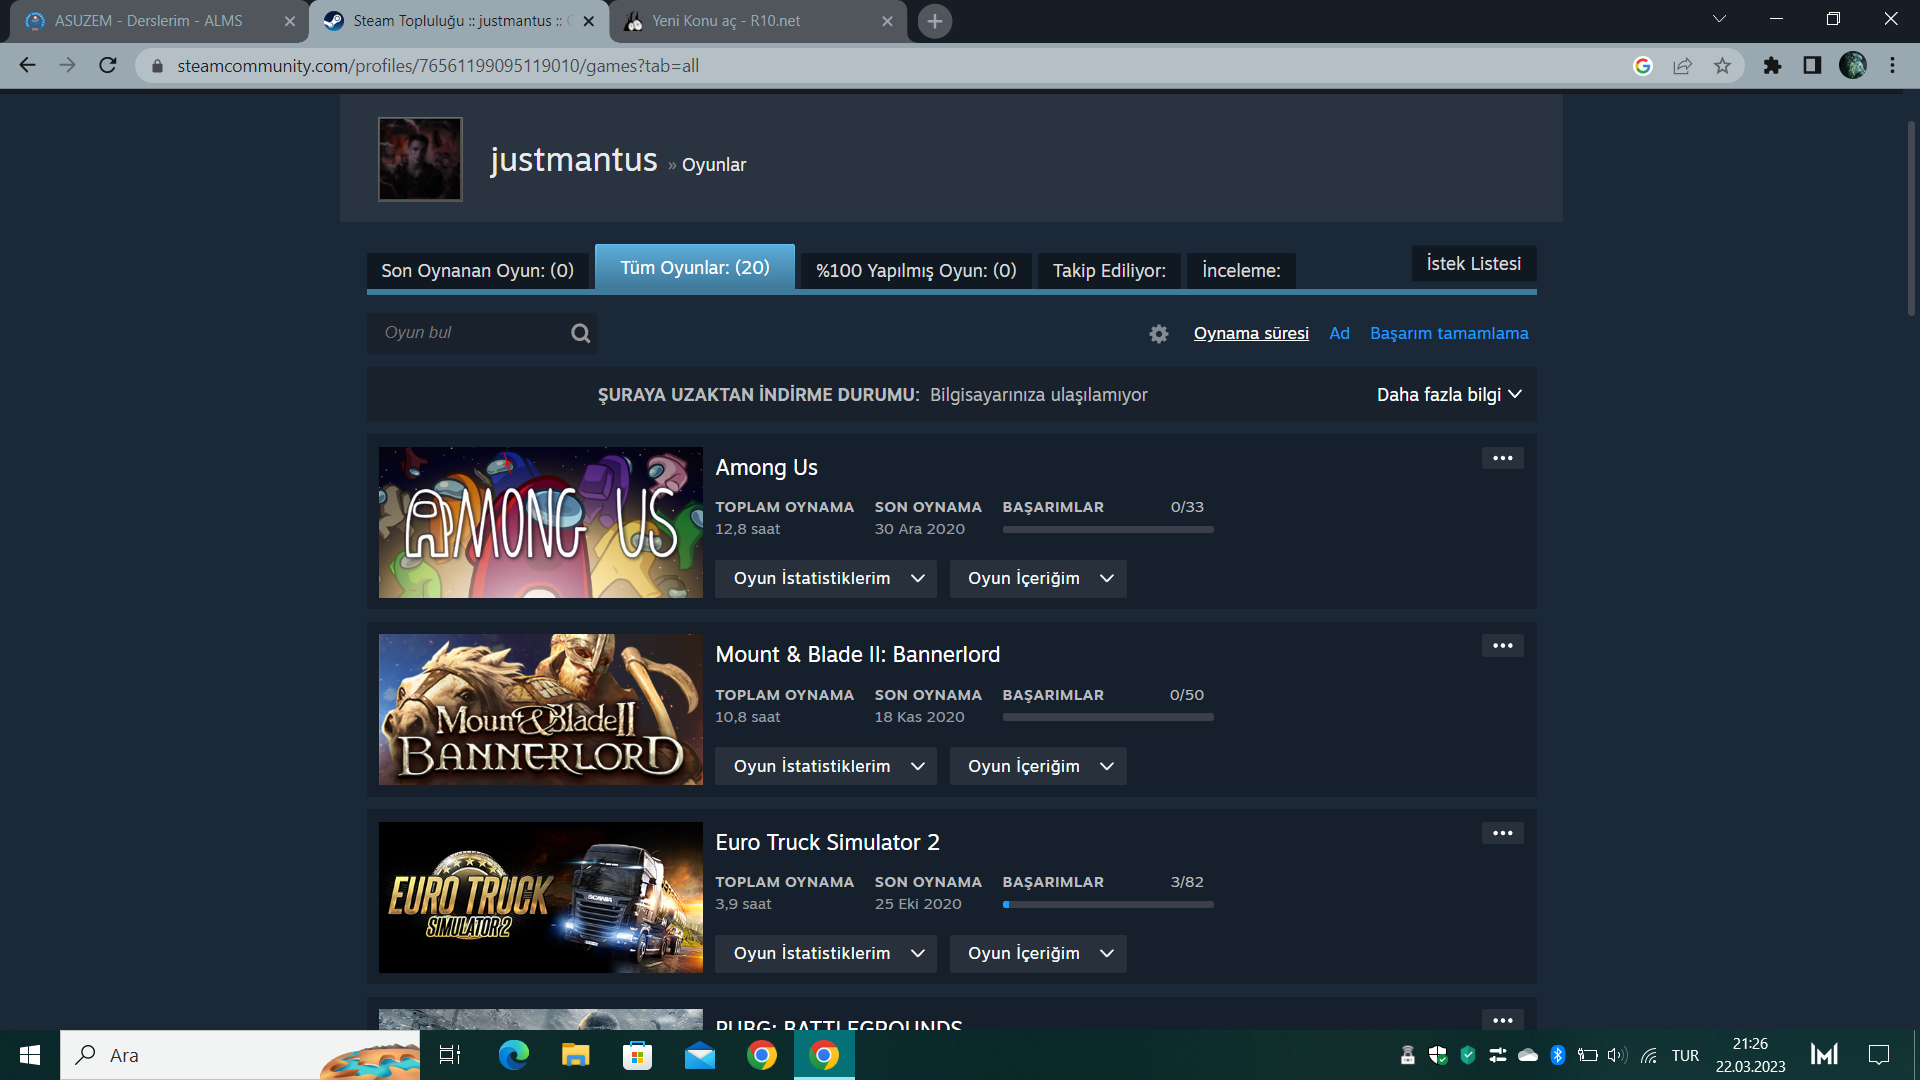Viewport: 1920px width, 1080px height.
Task: Open File Explorer from the taskbar
Action: point(576,1055)
